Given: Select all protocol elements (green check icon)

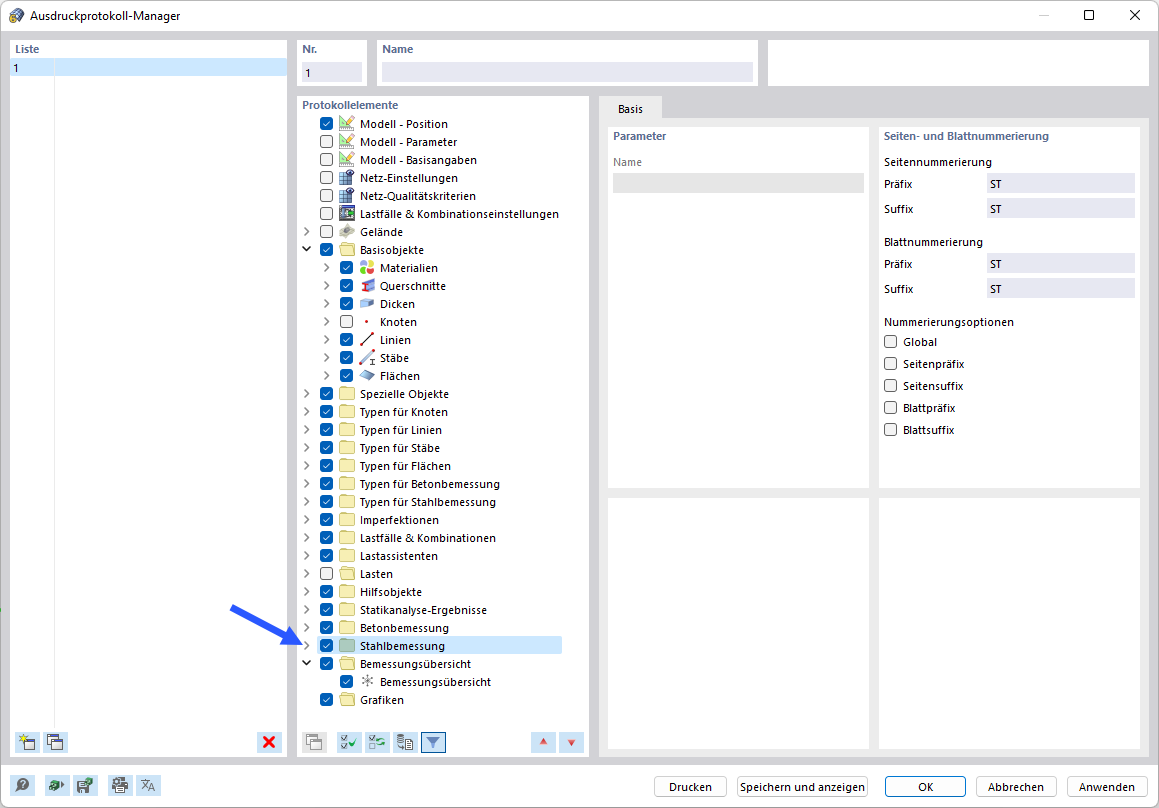Looking at the screenshot, I should [349, 742].
